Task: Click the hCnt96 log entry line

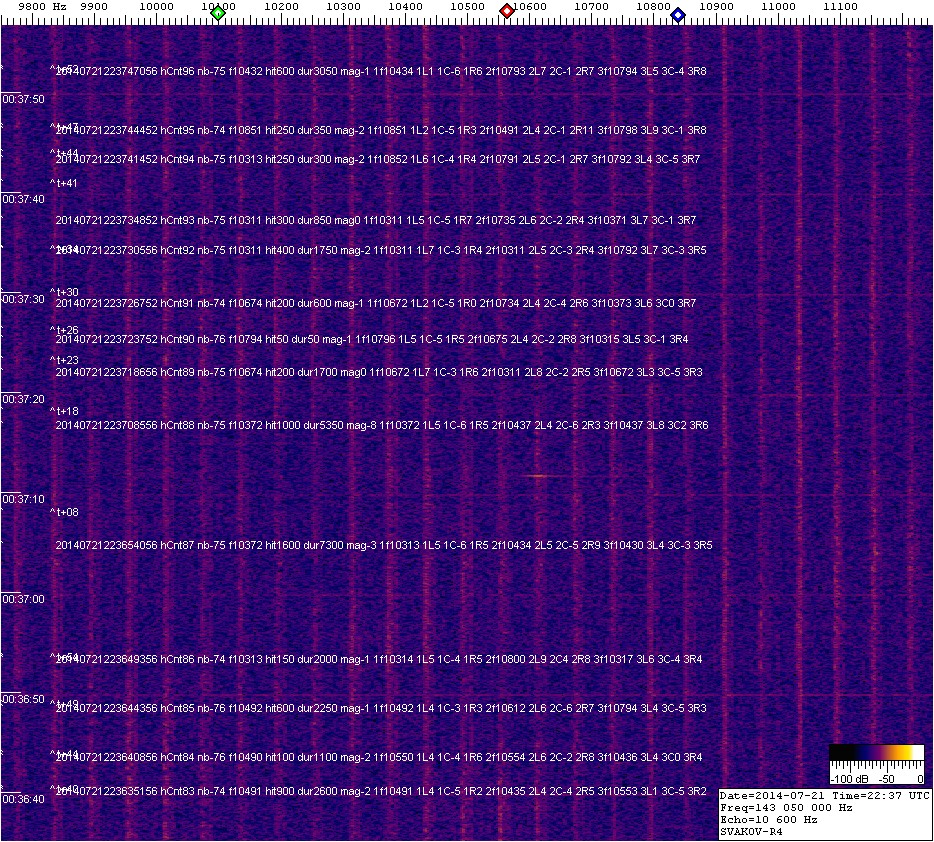Action: coord(380,71)
